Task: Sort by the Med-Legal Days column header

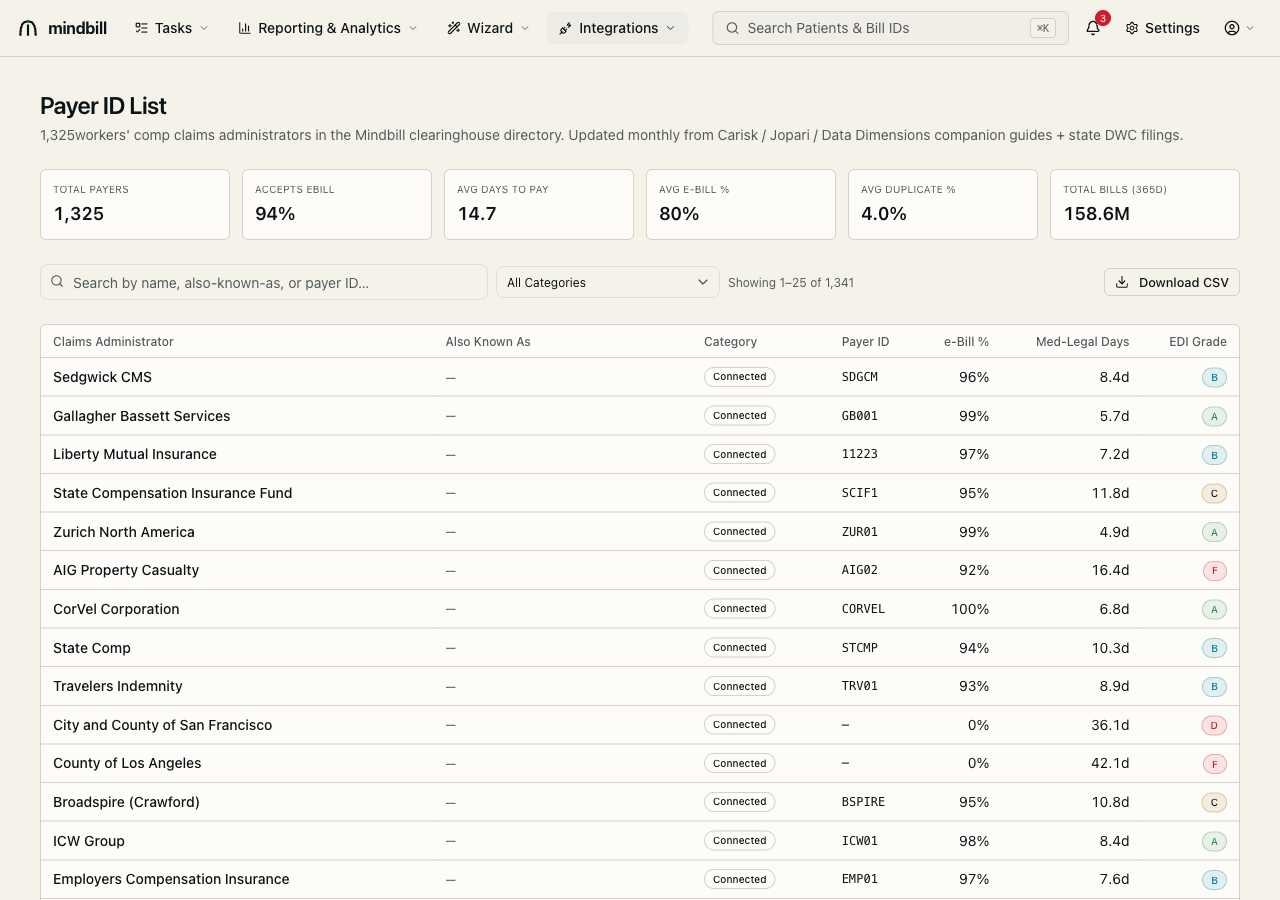Action: 1083,341
